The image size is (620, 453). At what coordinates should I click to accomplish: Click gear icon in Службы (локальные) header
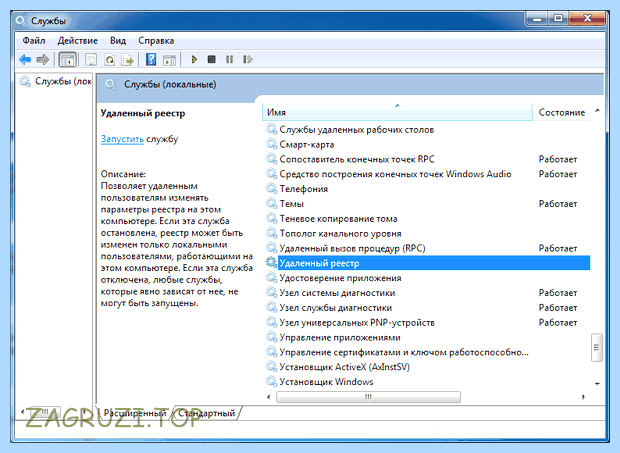click(111, 85)
